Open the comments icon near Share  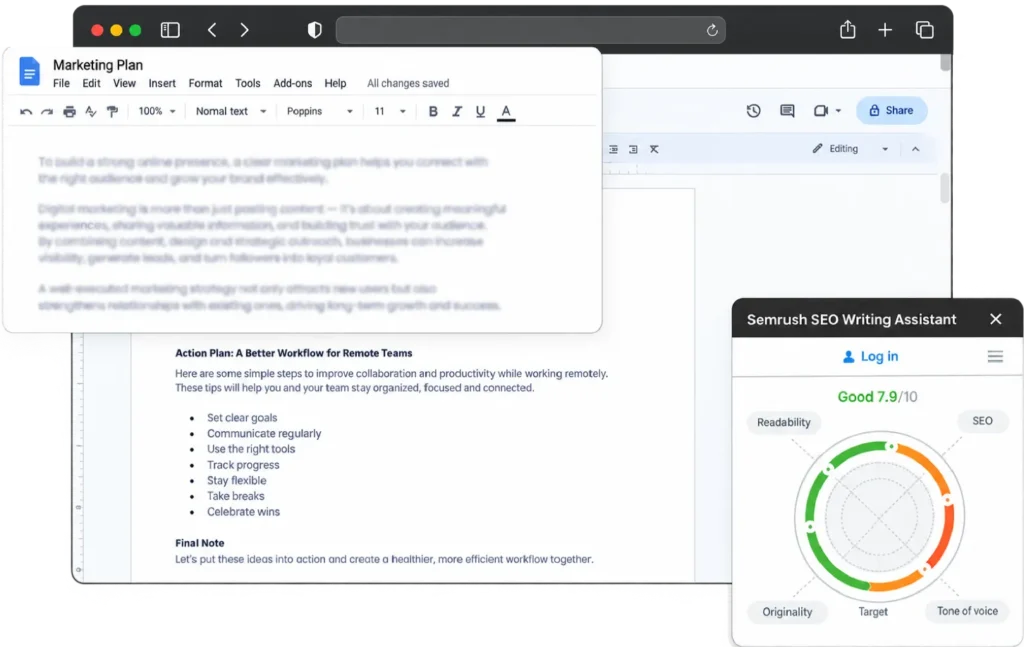coord(788,111)
